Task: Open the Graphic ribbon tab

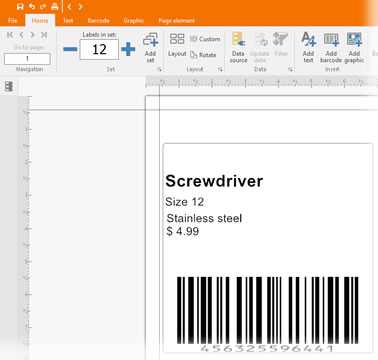Action: coord(134,21)
